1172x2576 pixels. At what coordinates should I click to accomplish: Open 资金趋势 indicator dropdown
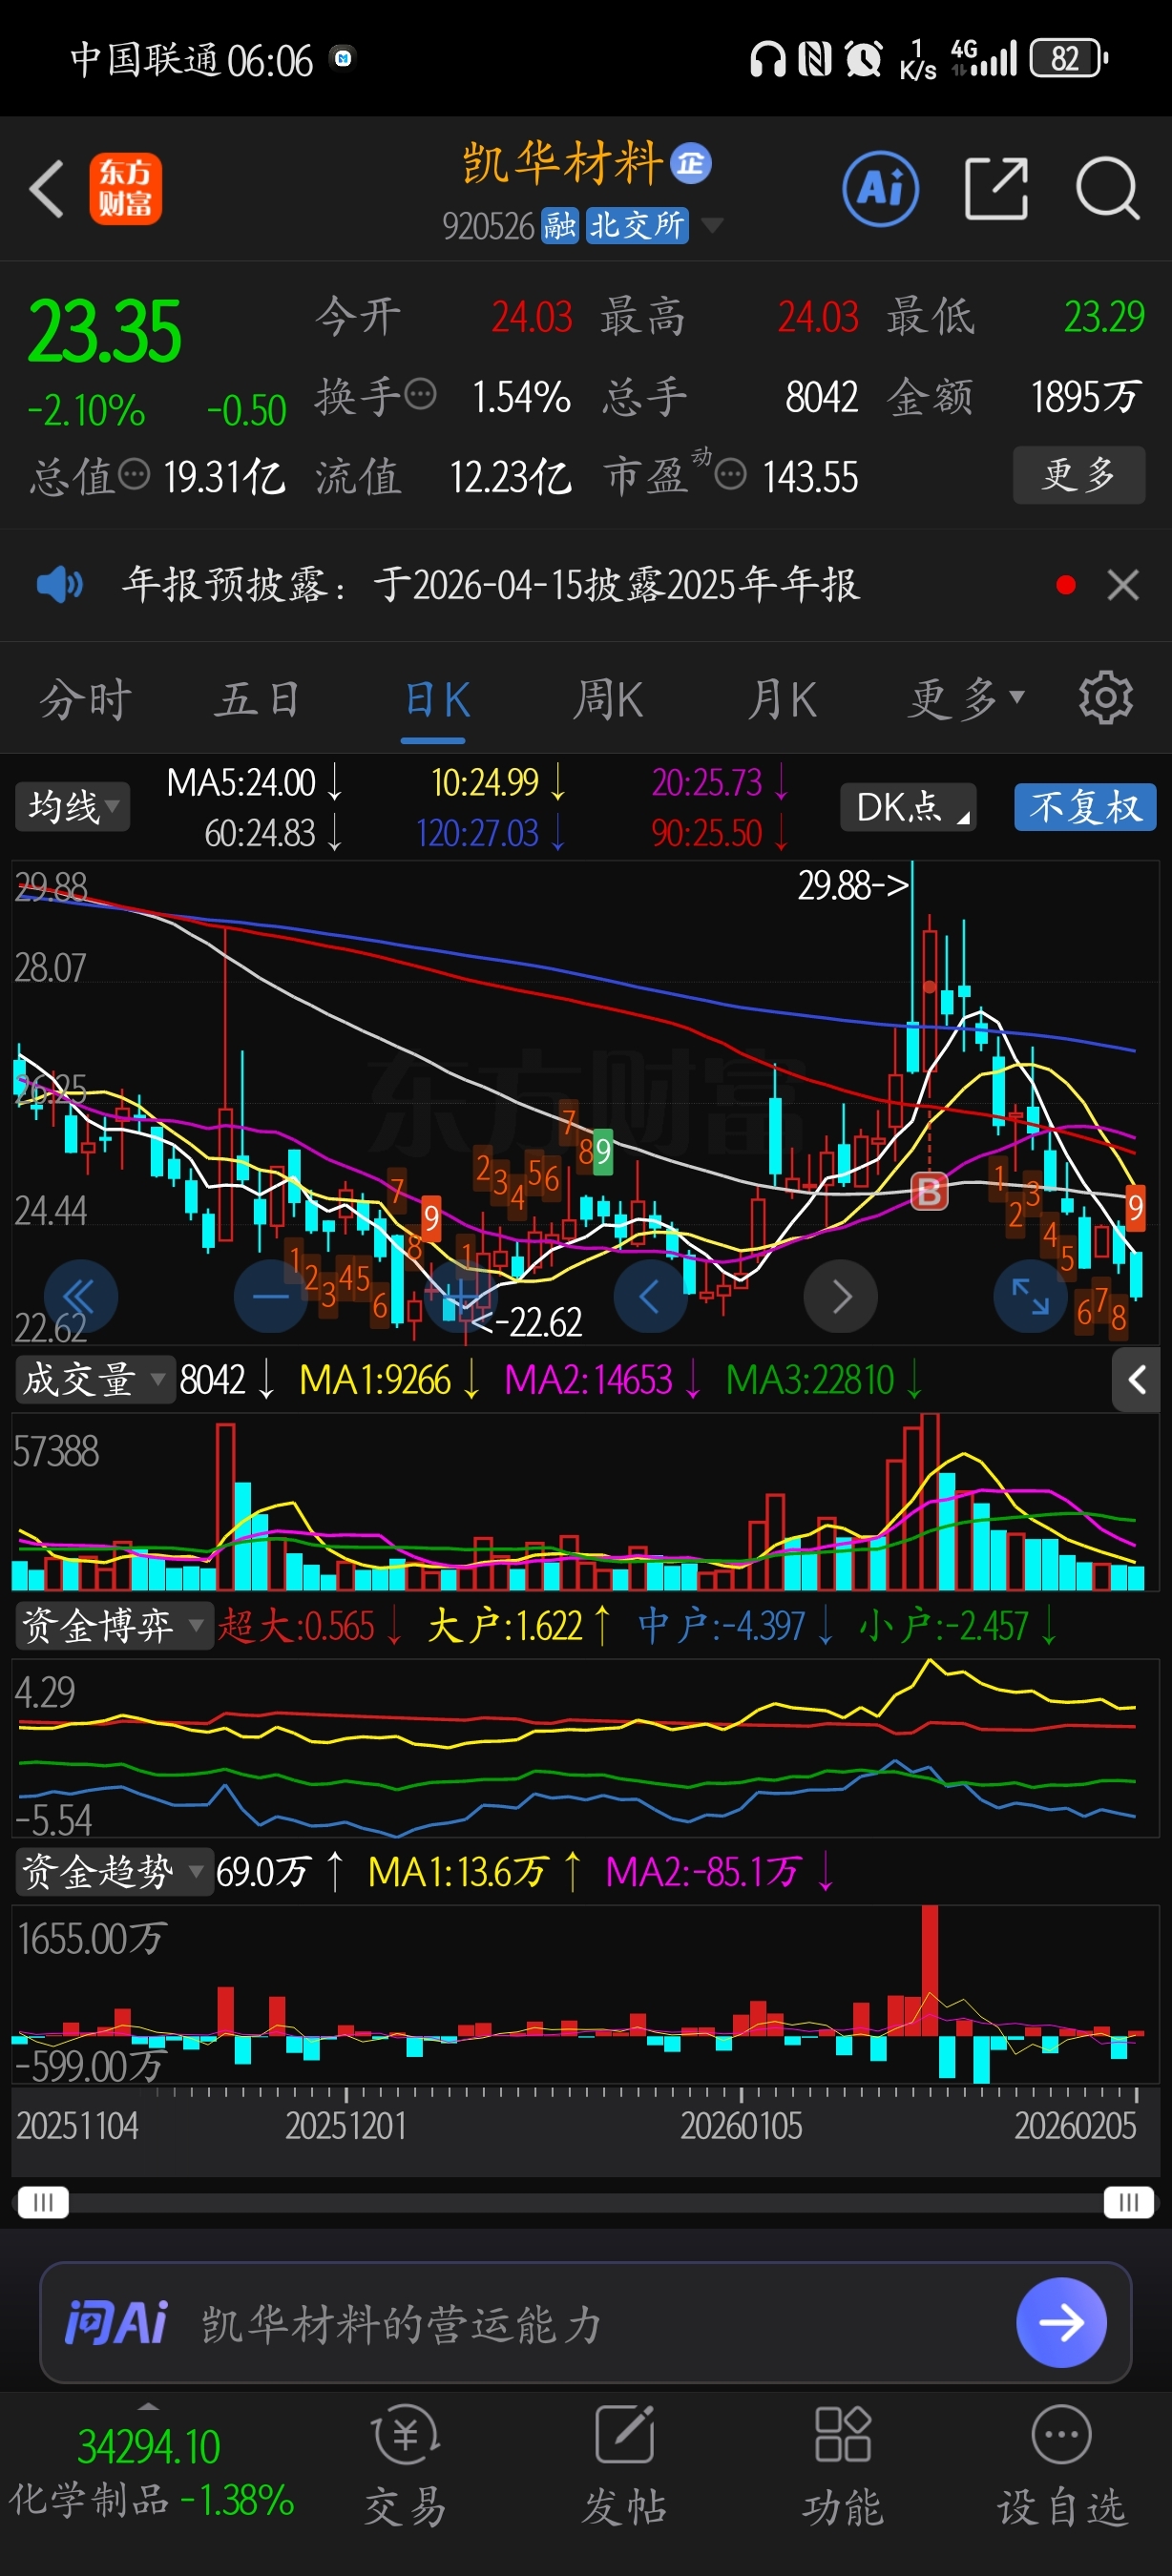pyautogui.click(x=113, y=1872)
